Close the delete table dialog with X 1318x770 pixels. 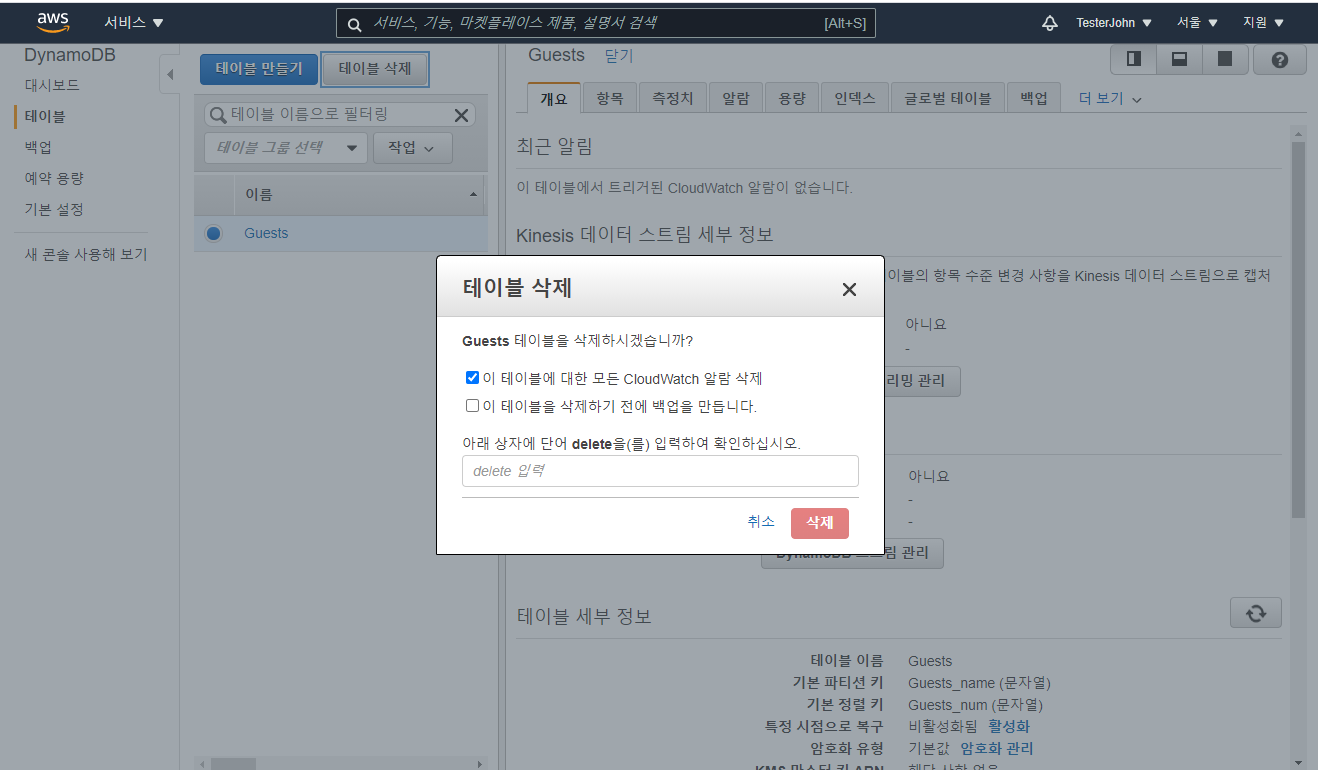(x=849, y=289)
